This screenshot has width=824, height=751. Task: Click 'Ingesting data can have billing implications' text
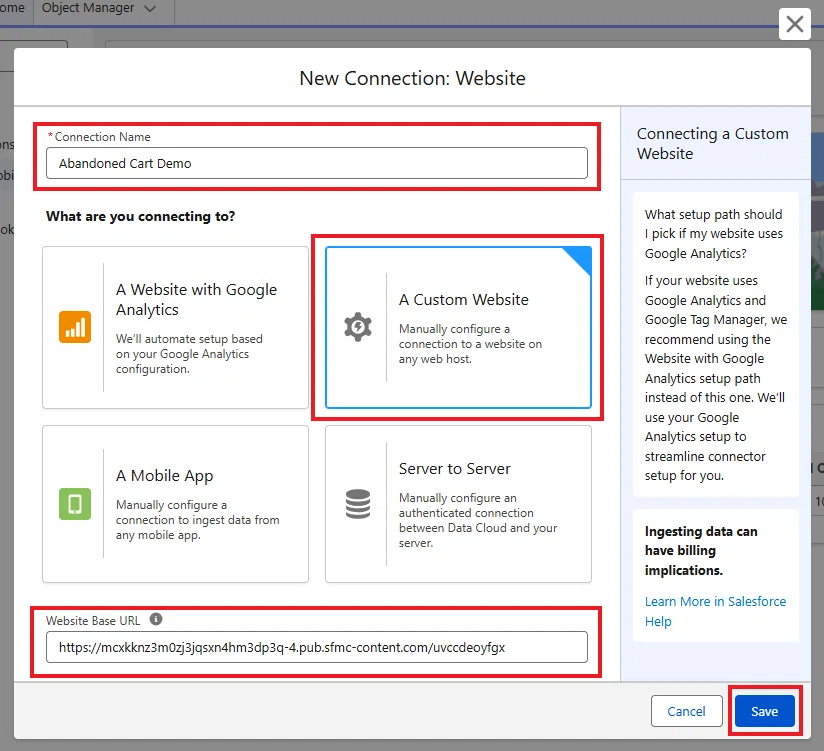701,551
